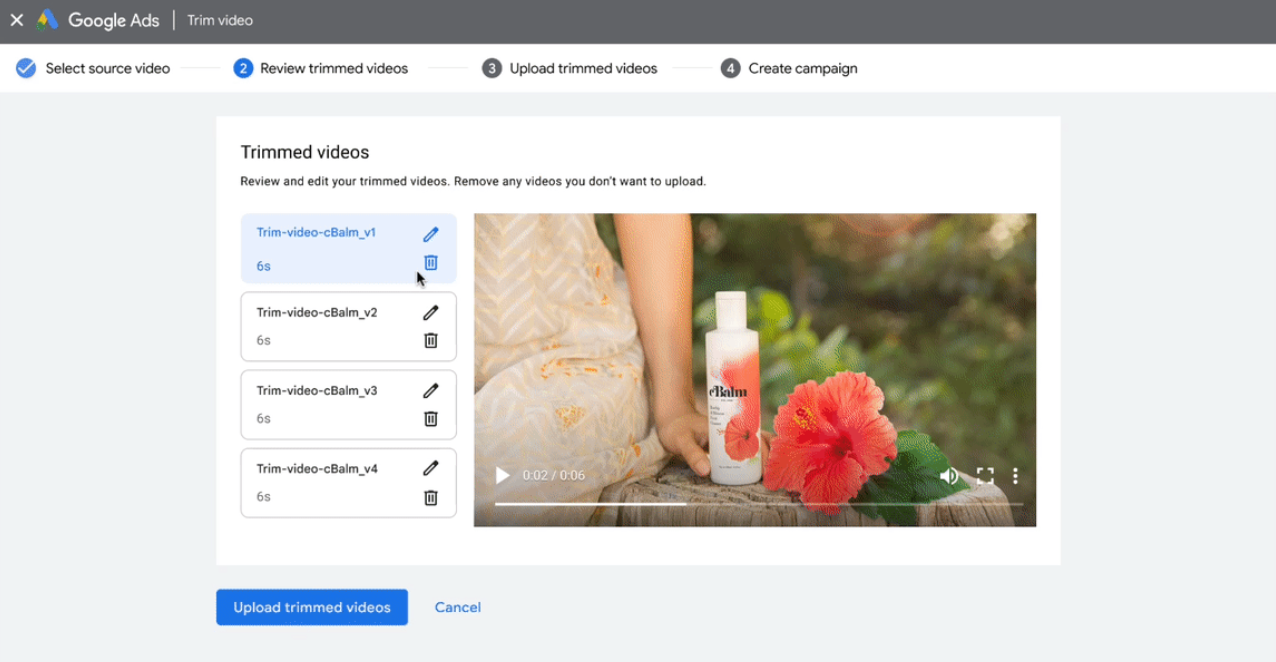Go to Select source video step
The height and width of the screenshot is (662, 1276).
pos(93,68)
